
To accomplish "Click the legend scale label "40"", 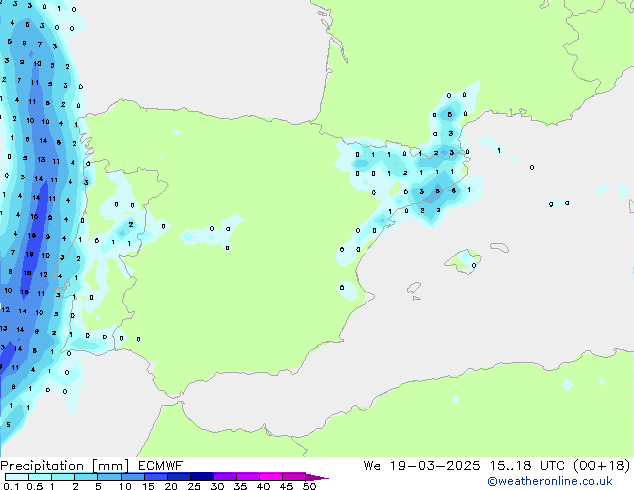I will point(263,486).
